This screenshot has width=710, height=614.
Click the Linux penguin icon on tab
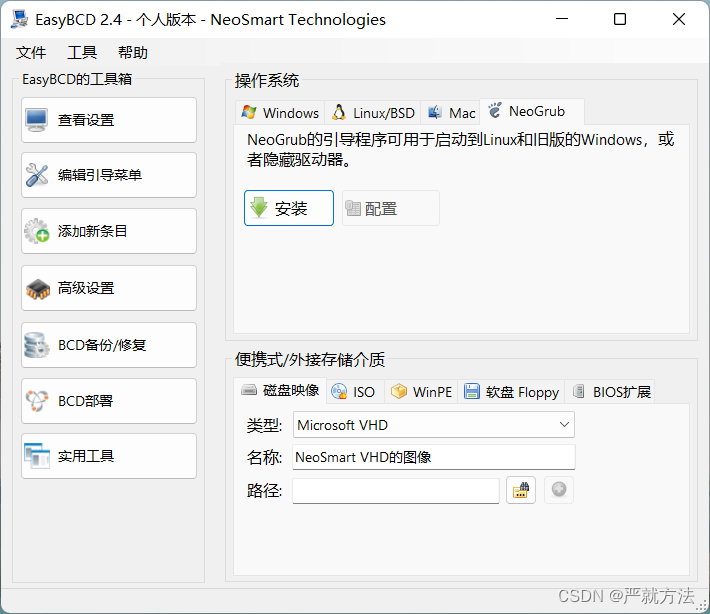339,112
